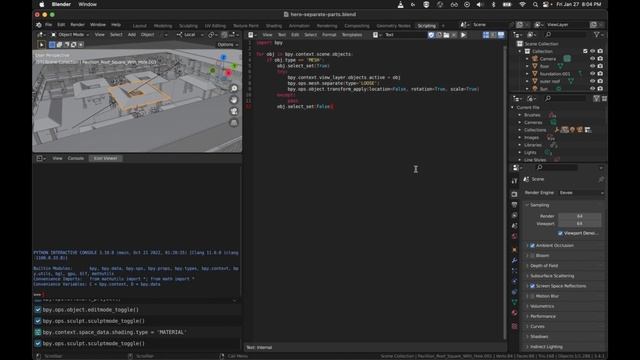Hide Camera with its eye icon
The image size is (640, 360).
(x=592, y=59)
